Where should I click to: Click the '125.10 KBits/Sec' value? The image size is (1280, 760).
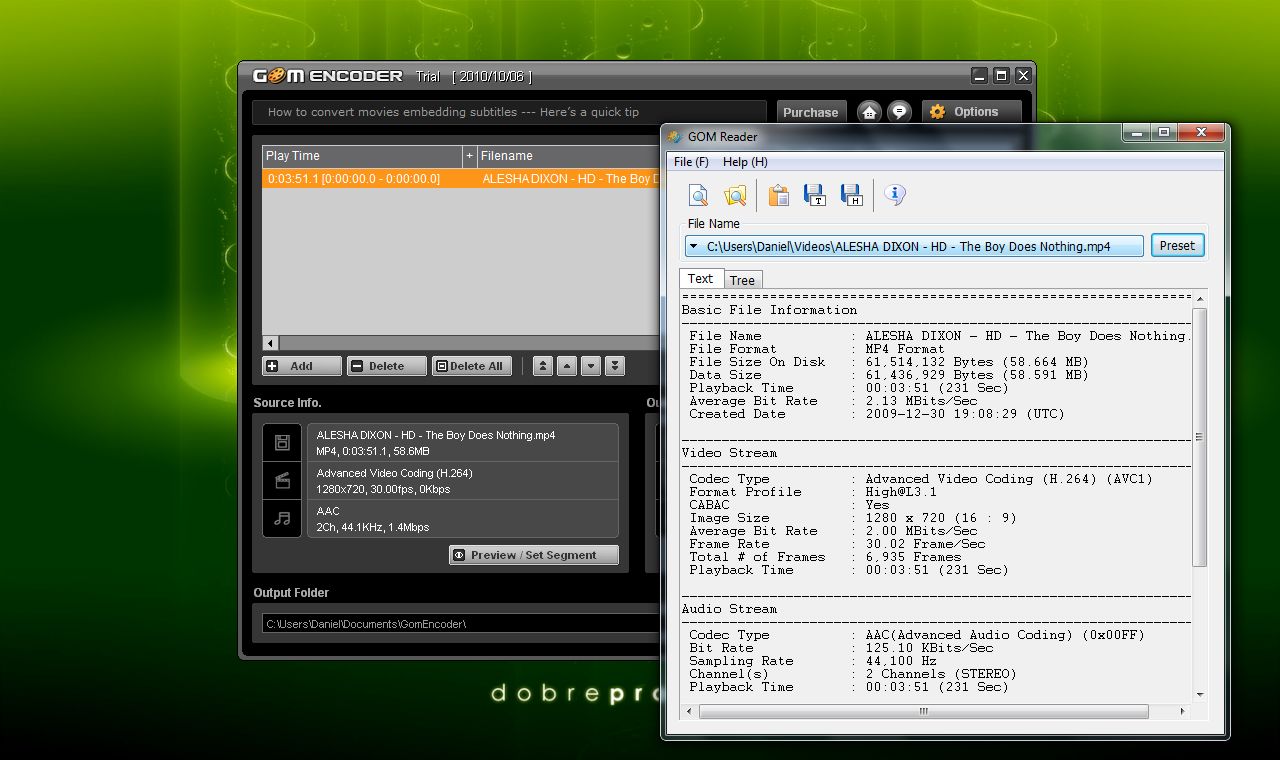[929, 648]
